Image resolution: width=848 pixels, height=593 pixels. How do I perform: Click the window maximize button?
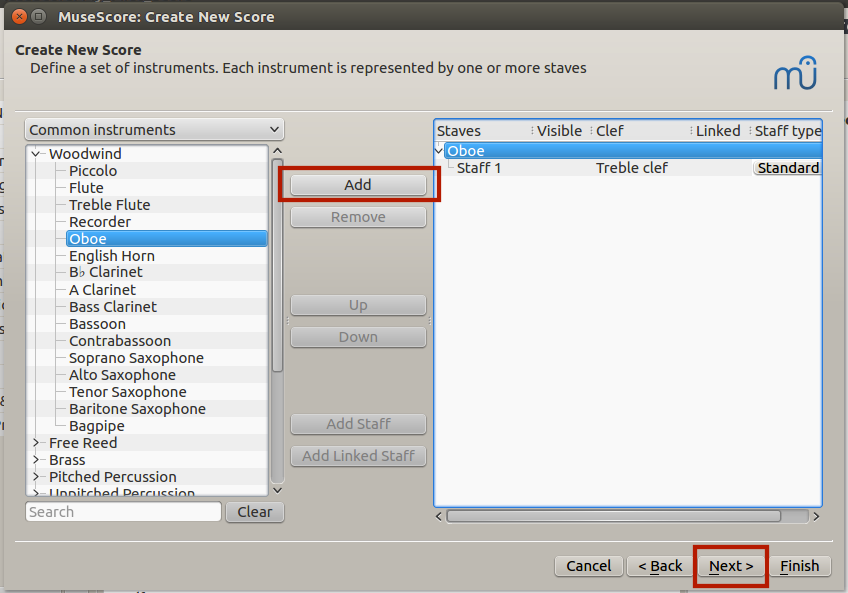[x=38, y=17]
